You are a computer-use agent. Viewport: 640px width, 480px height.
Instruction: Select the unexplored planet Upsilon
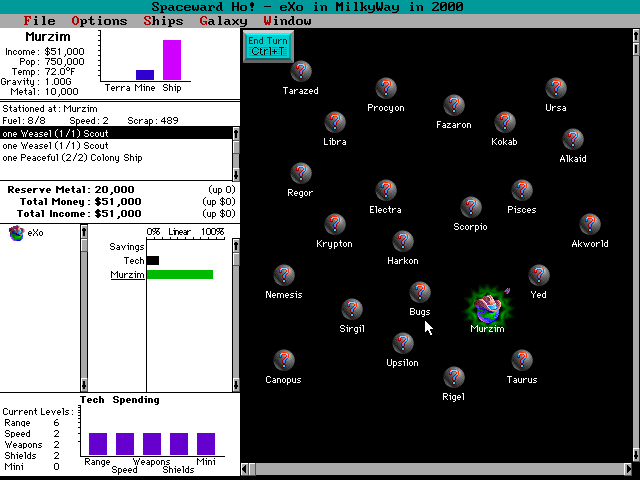pyautogui.click(x=403, y=343)
